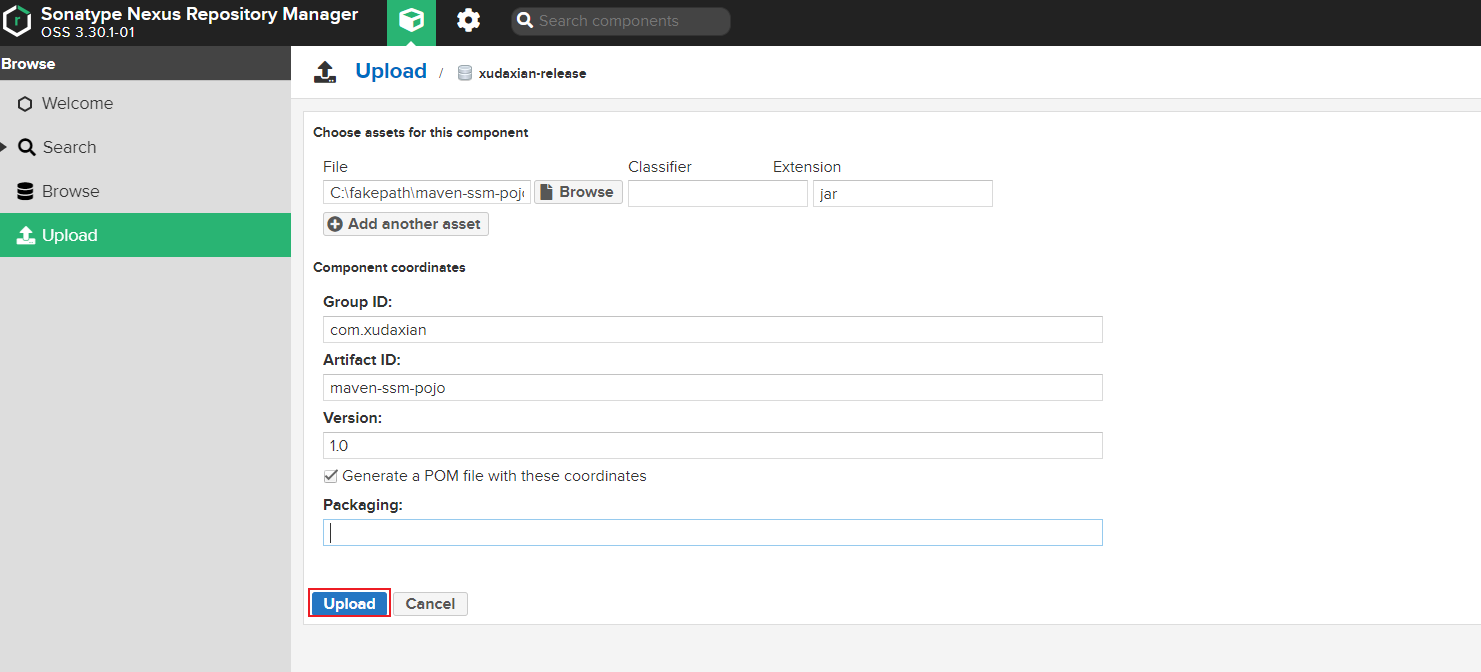This screenshot has width=1481, height=672.
Task: Click the Sonatype Nexus Repository Manager title
Action: pyautogui.click(x=199, y=15)
